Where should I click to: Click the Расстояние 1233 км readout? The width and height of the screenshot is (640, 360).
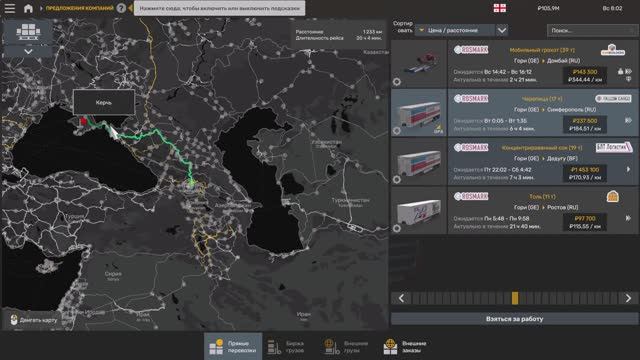click(x=339, y=31)
